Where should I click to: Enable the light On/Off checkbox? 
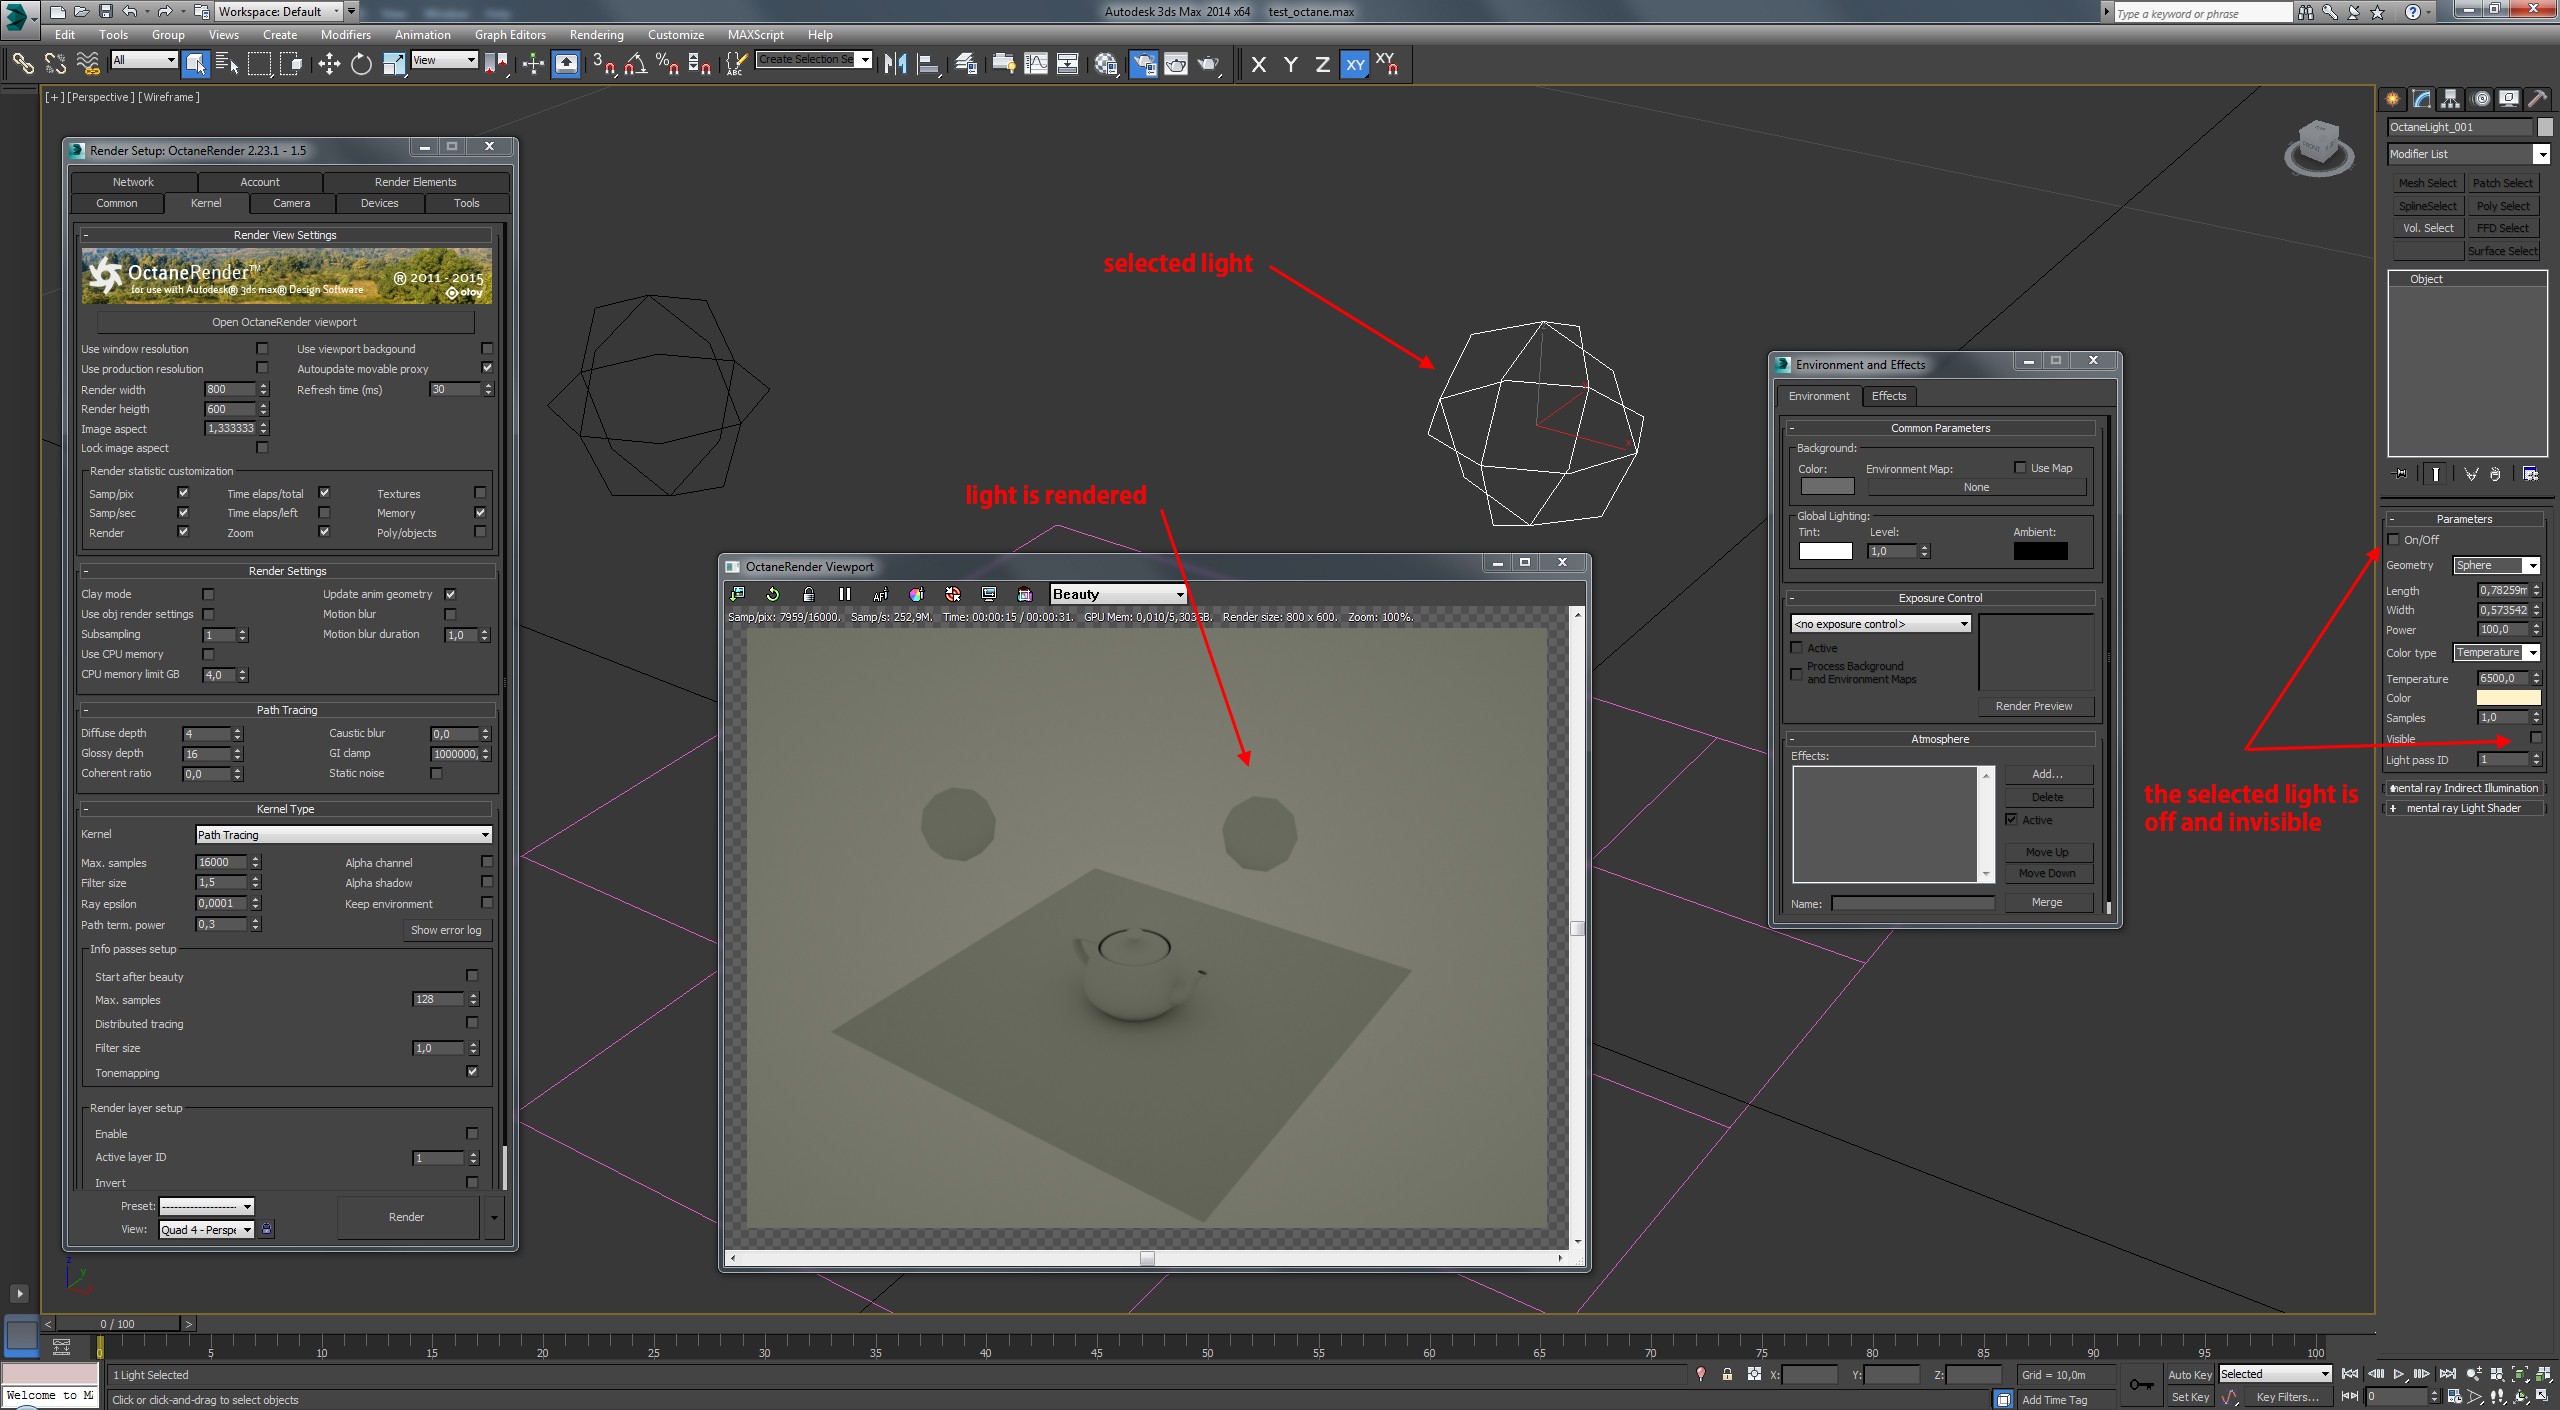point(2394,540)
